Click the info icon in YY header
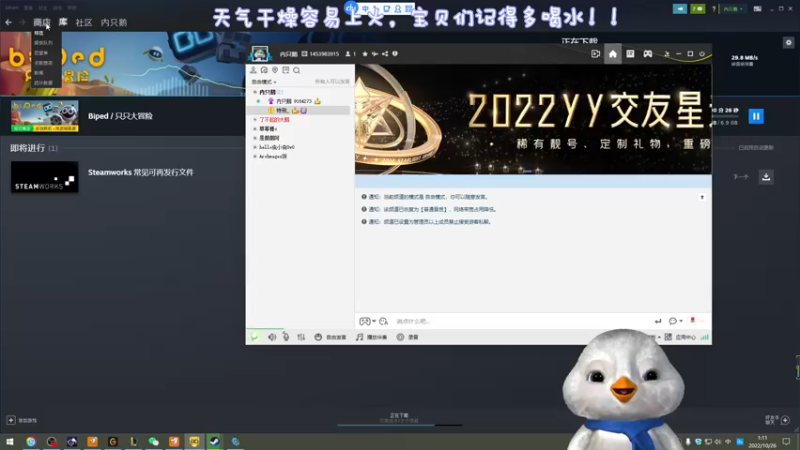 (395, 54)
